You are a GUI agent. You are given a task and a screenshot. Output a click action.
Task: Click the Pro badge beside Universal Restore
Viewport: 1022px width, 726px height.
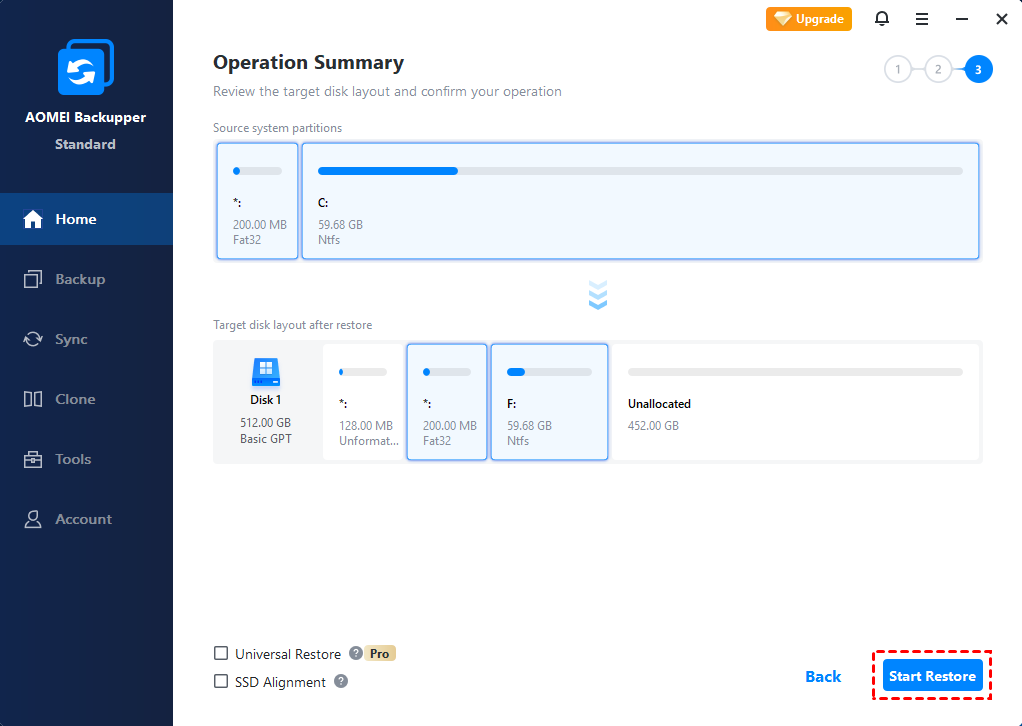(x=380, y=654)
